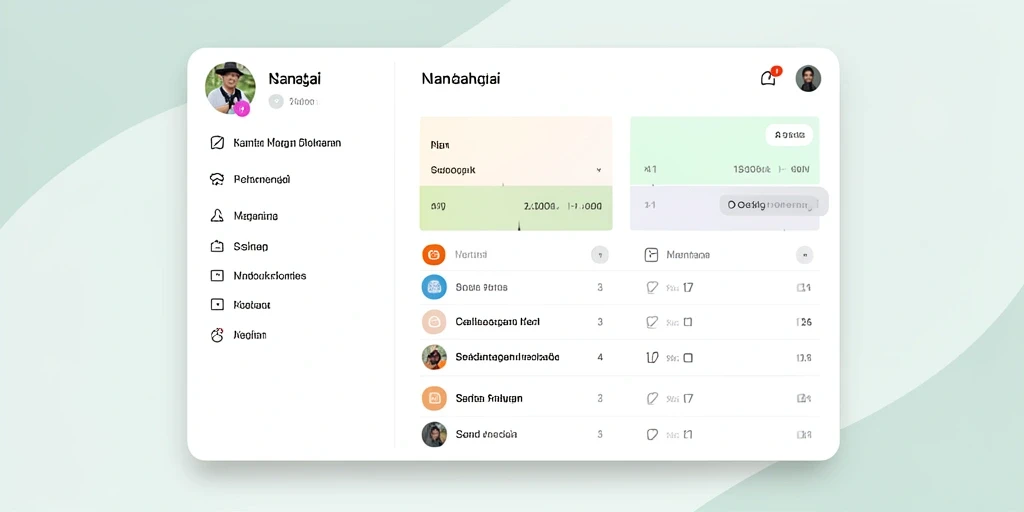Open the notification bell in the header
1024x512 pixels.
[x=769, y=78]
